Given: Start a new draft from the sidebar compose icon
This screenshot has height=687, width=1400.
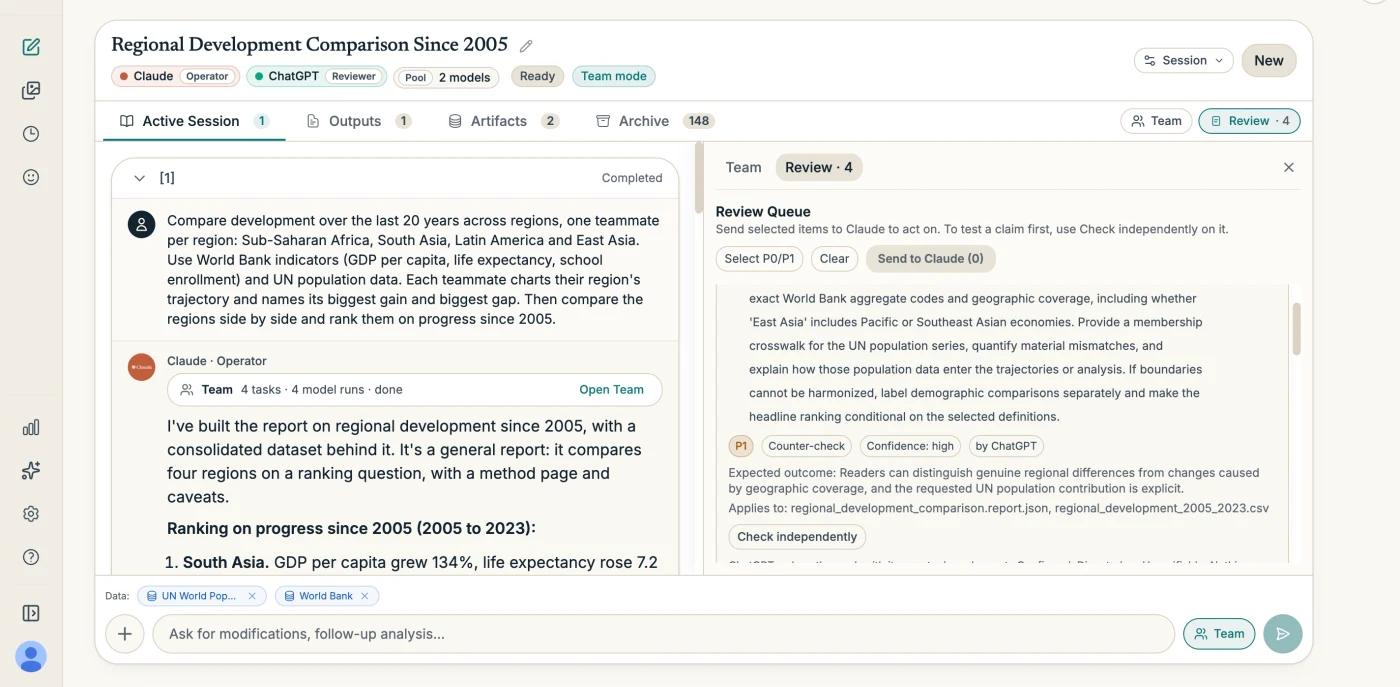Looking at the screenshot, I should pos(31,47).
